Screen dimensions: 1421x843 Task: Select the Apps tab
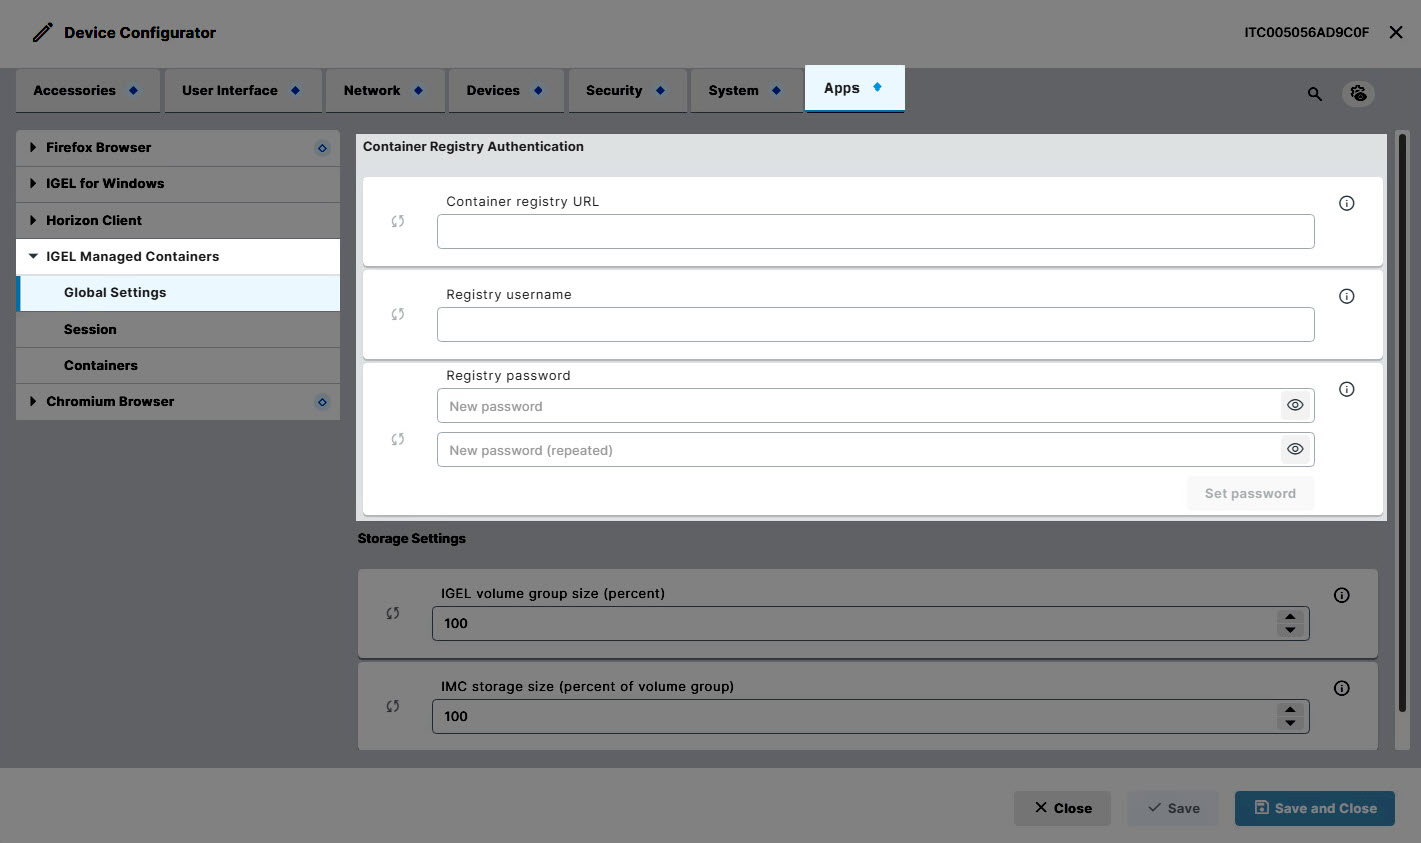point(855,88)
